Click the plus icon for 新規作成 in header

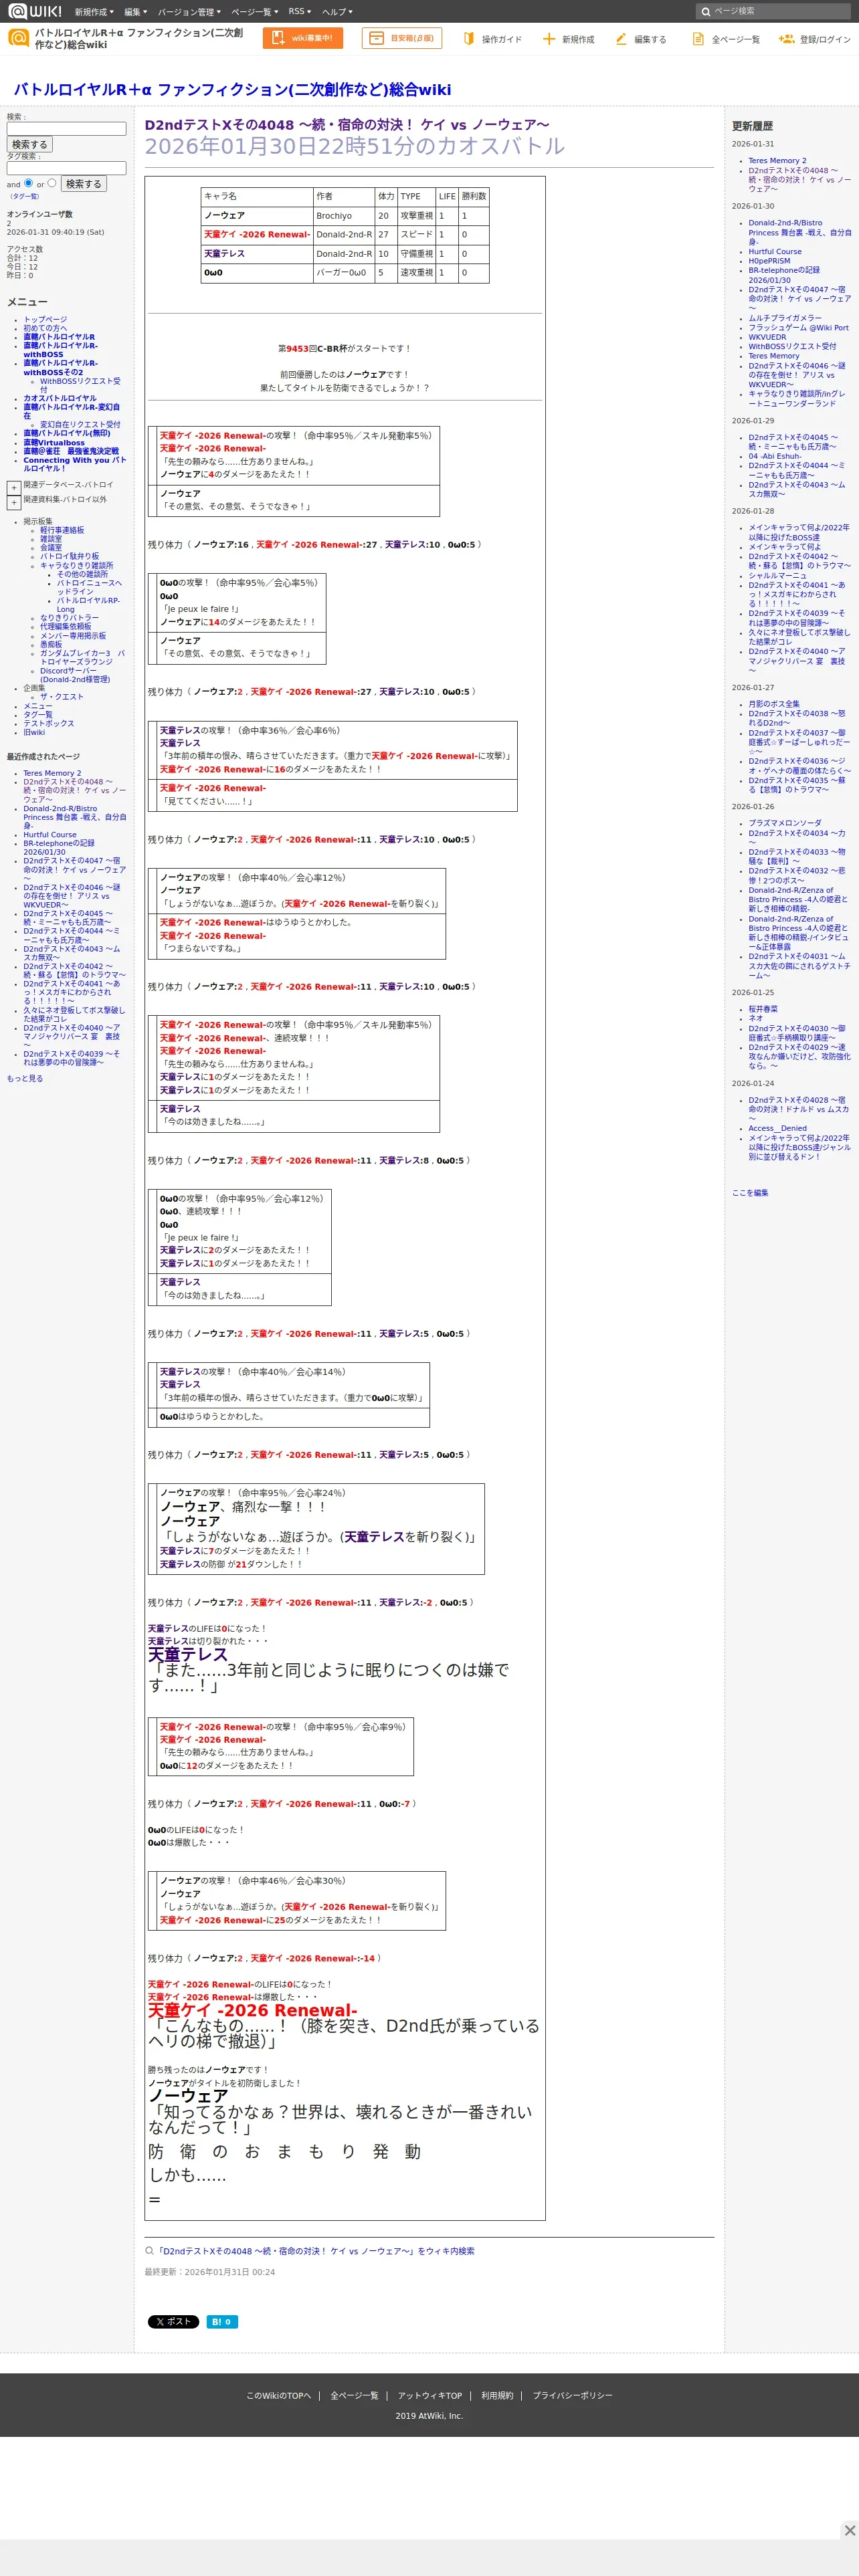(x=548, y=39)
